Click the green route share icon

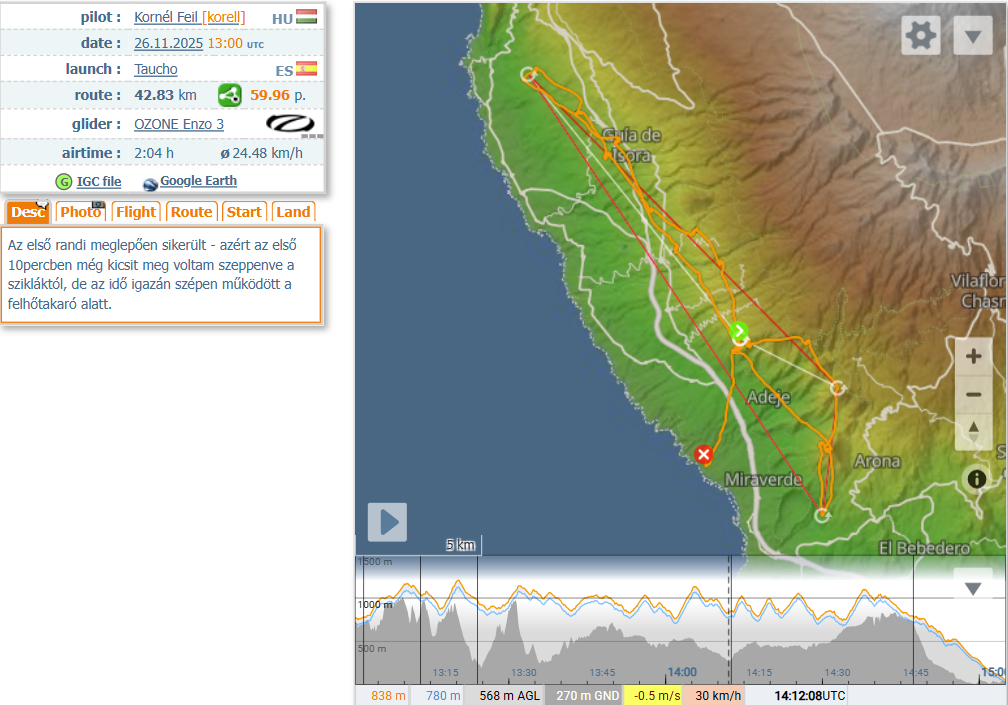click(x=230, y=96)
